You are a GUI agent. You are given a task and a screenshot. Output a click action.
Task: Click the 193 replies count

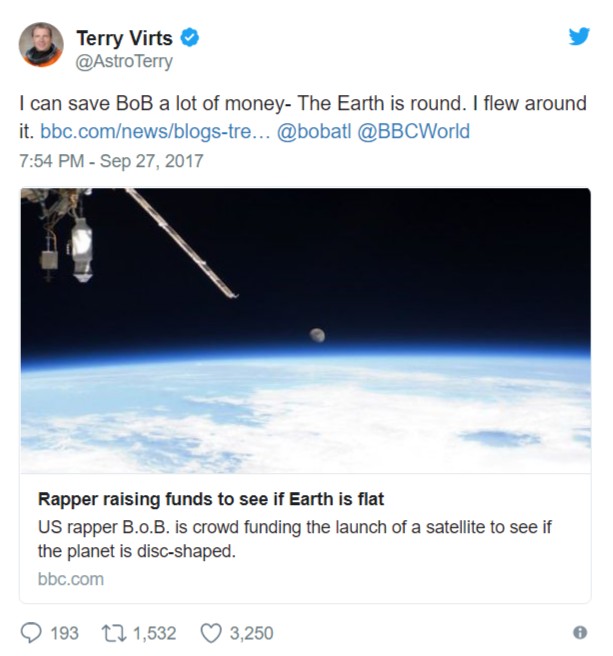[64, 633]
